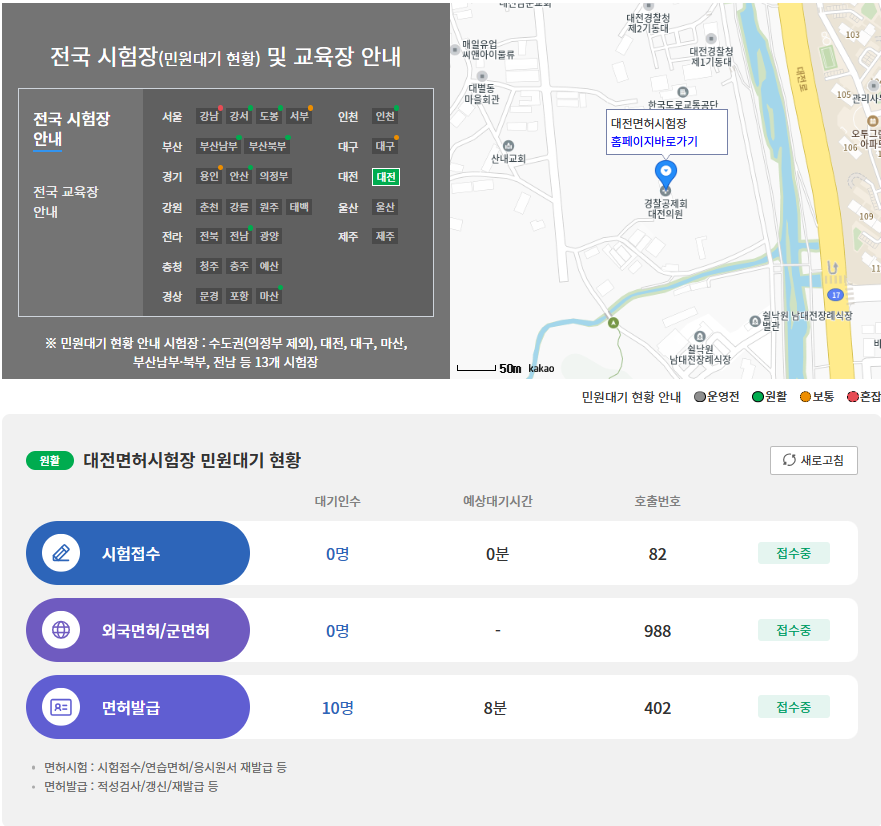Select the 전남 test center

click(x=239, y=236)
